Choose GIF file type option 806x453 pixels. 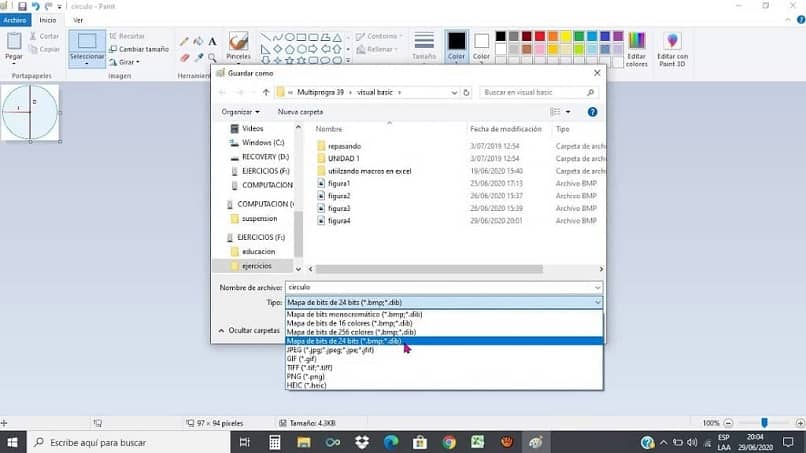point(444,359)
